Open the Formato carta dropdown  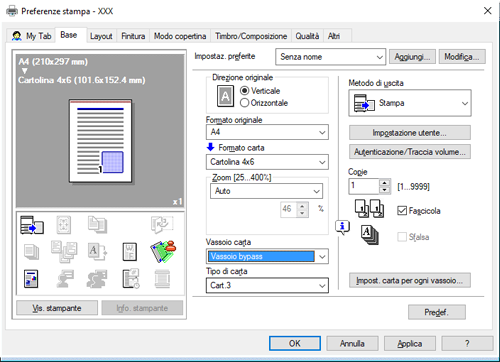pyautogui.click(x=267, y=162)
